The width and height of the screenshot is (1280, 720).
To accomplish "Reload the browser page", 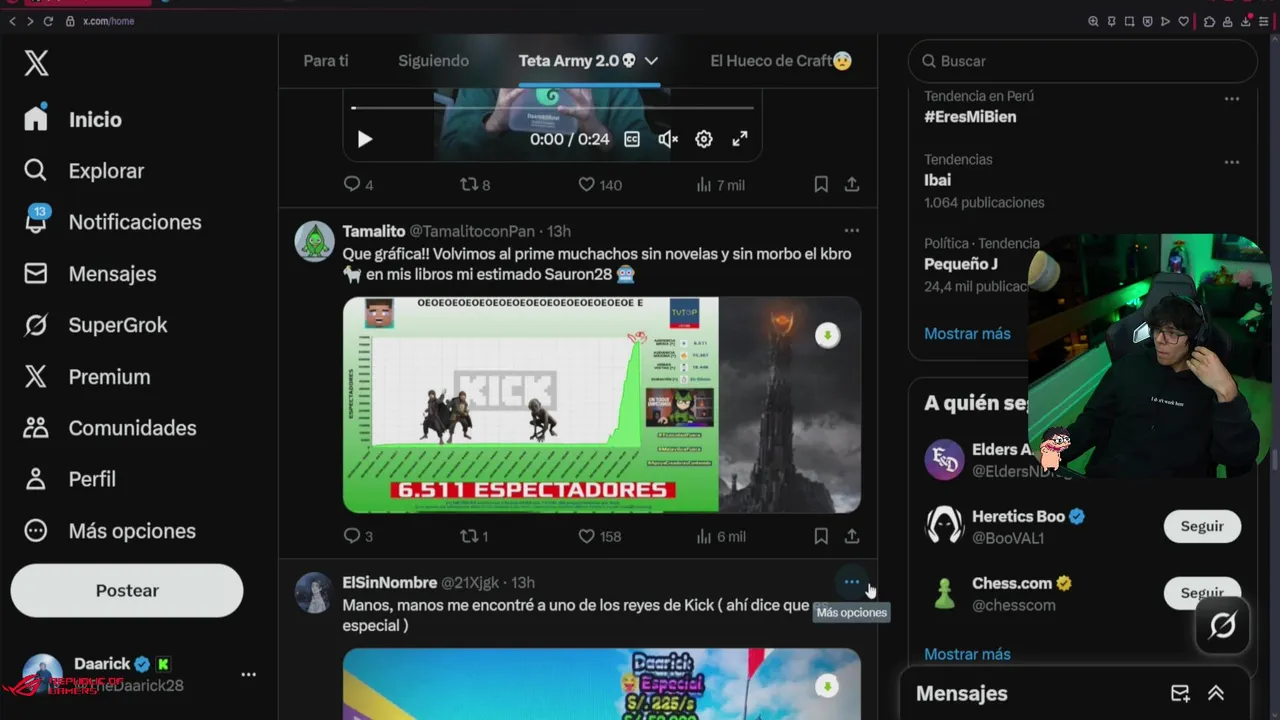I will tap(48, 21).
